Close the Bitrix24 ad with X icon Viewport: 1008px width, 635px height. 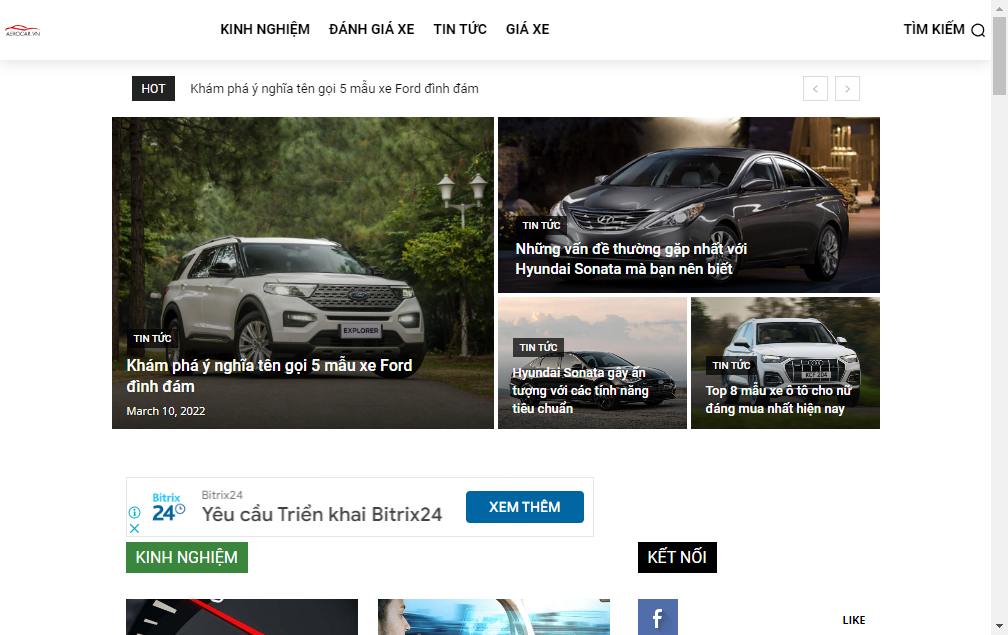134,528
